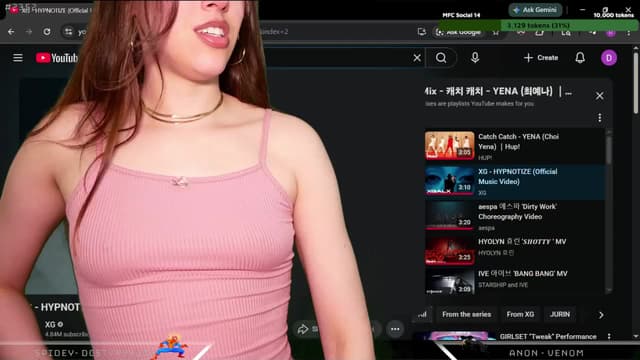Go back with the browser back arrow
Image resolution: width=640 pixels, height=360 pixels.
point(11,31)
